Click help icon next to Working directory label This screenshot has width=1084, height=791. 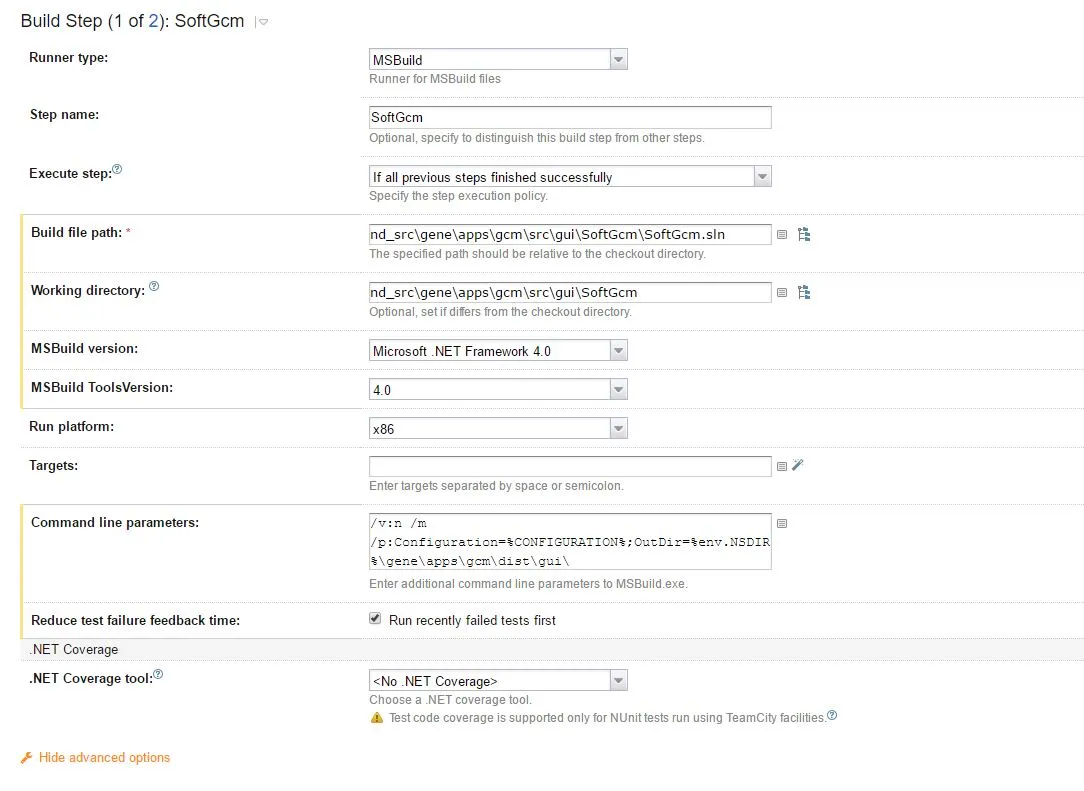click(154, 287)
